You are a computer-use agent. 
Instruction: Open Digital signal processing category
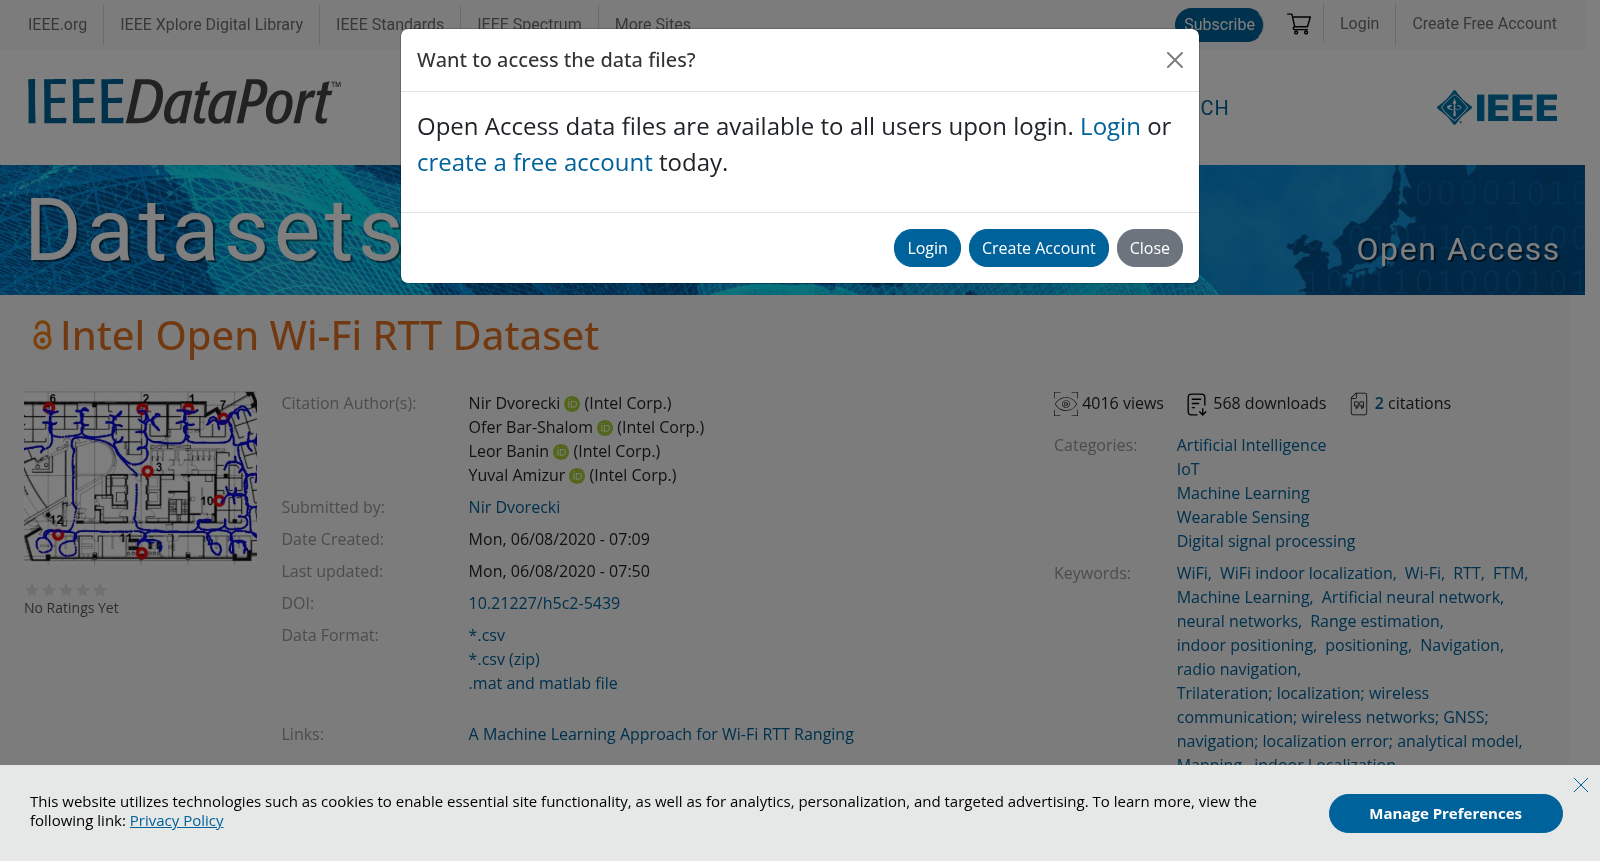click(x=1266, y=542)
